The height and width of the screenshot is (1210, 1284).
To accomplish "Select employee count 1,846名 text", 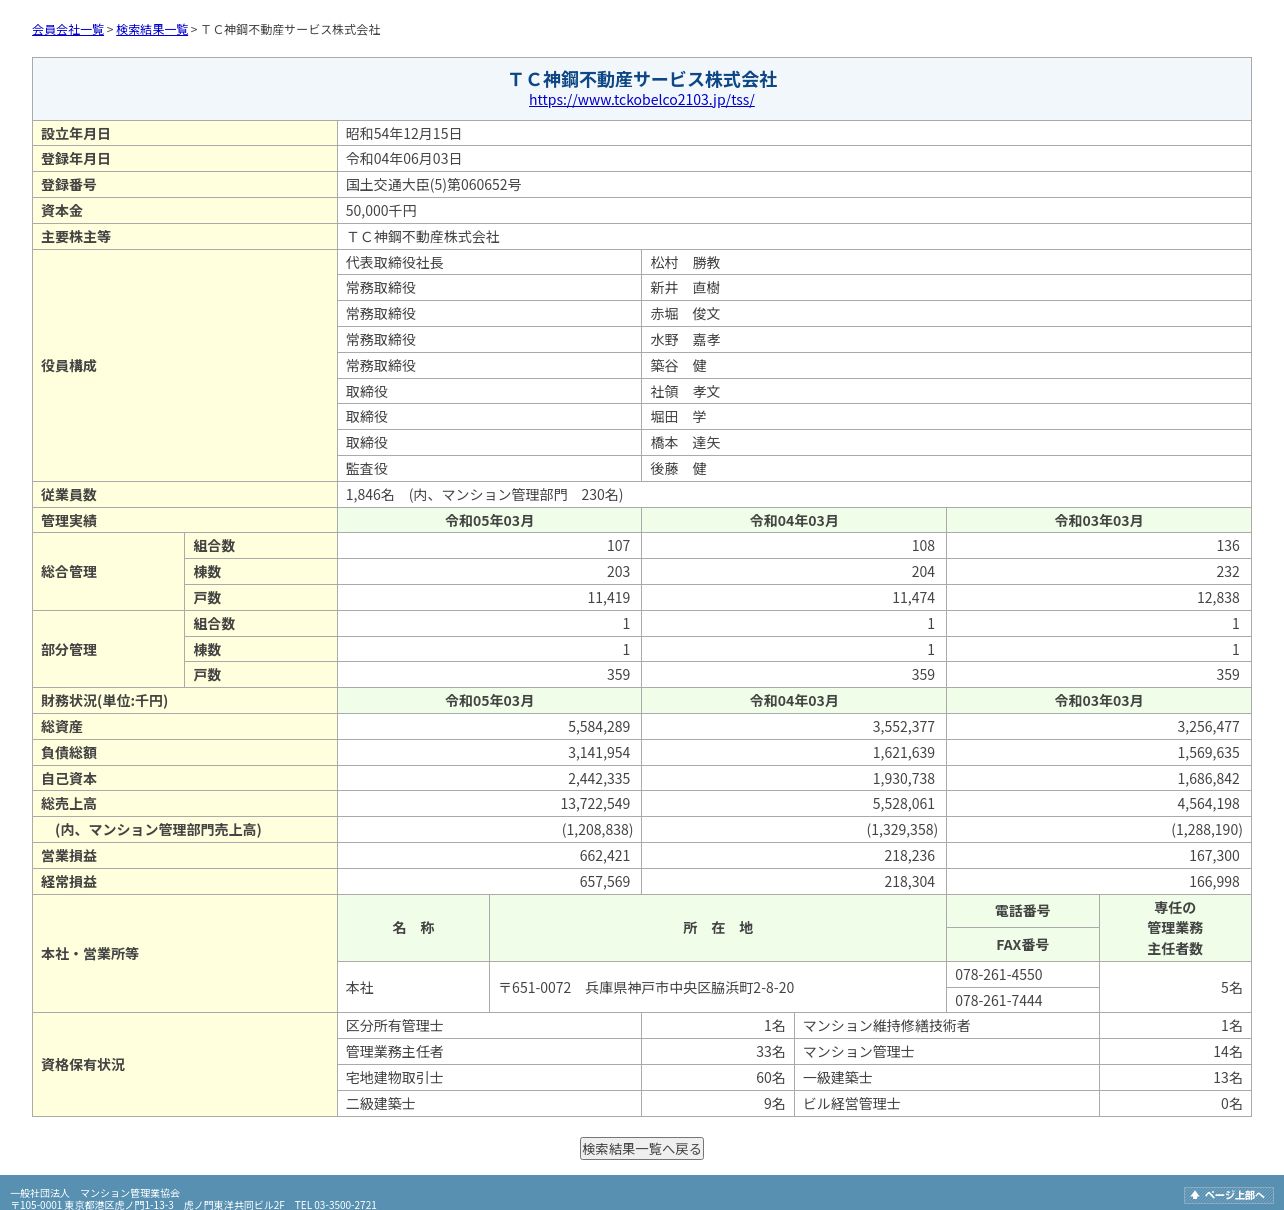I will point(370,495).
